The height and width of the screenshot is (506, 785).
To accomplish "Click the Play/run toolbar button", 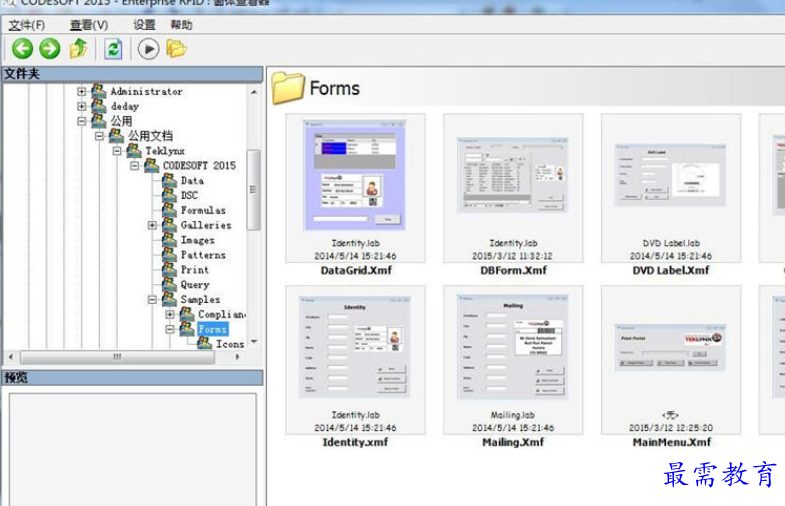I will click(148, 49).
